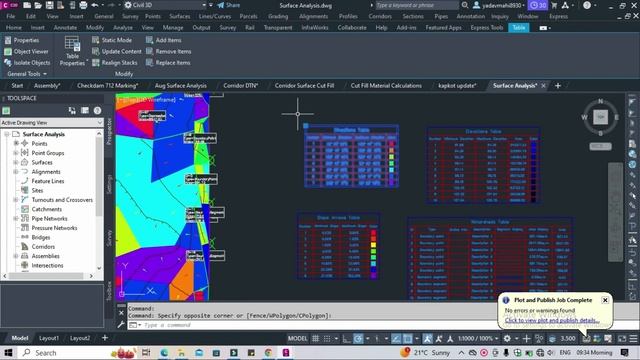Open the Alignments menu

pyautogui.click(x=313, y=16)
